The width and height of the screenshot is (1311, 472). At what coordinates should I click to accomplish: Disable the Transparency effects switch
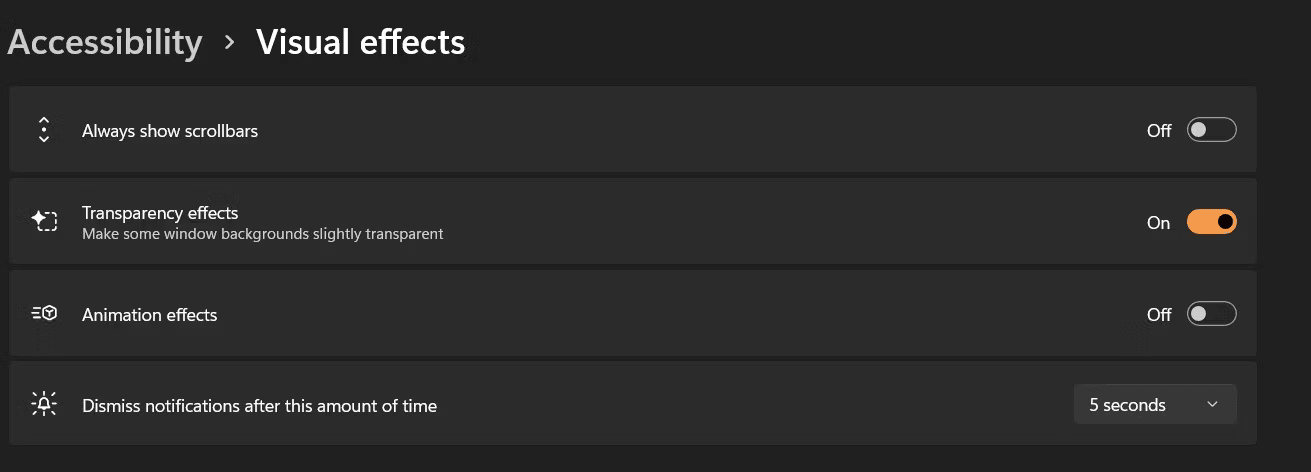pyautogui.click(x=1211, y=222)
